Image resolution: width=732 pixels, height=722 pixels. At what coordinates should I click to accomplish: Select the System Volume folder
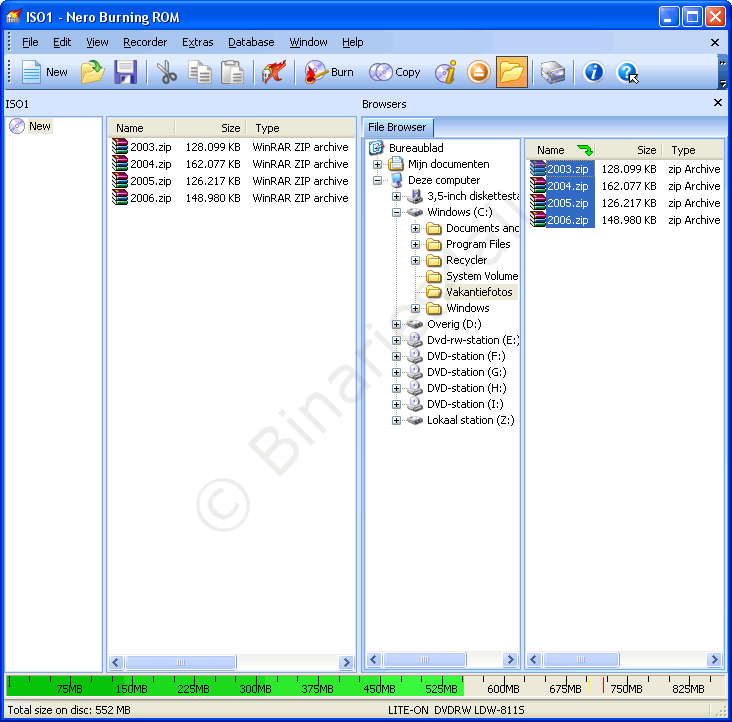(x=482, y=276)
